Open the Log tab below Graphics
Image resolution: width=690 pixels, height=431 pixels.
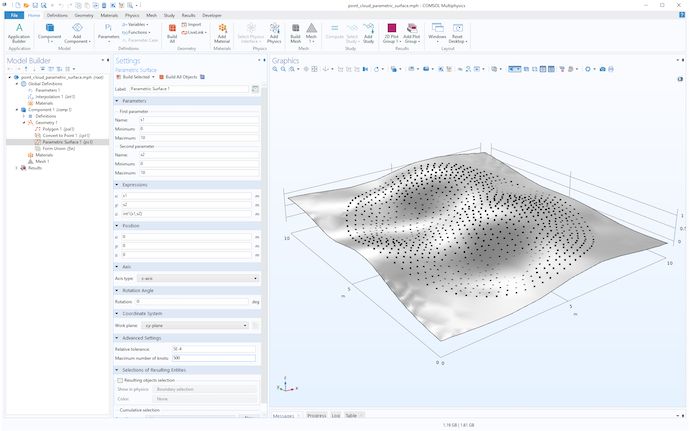336,416
